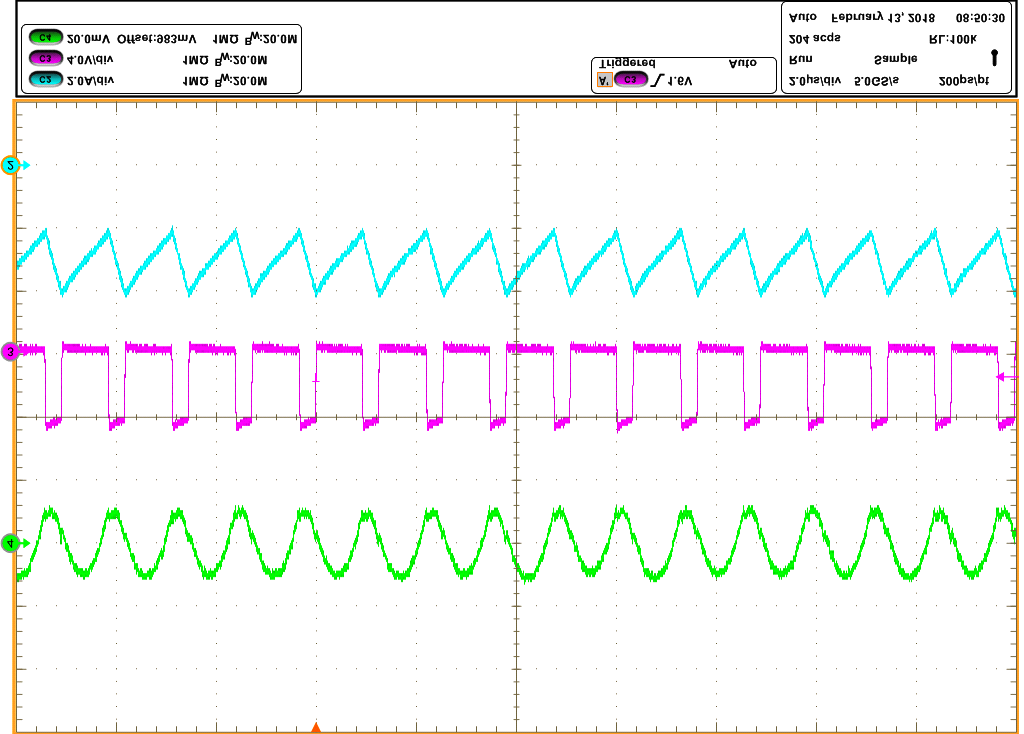1024x734 pixels.
Task: Click the magenta C3 channel badge in channel list
Action: tap(46, 59)
